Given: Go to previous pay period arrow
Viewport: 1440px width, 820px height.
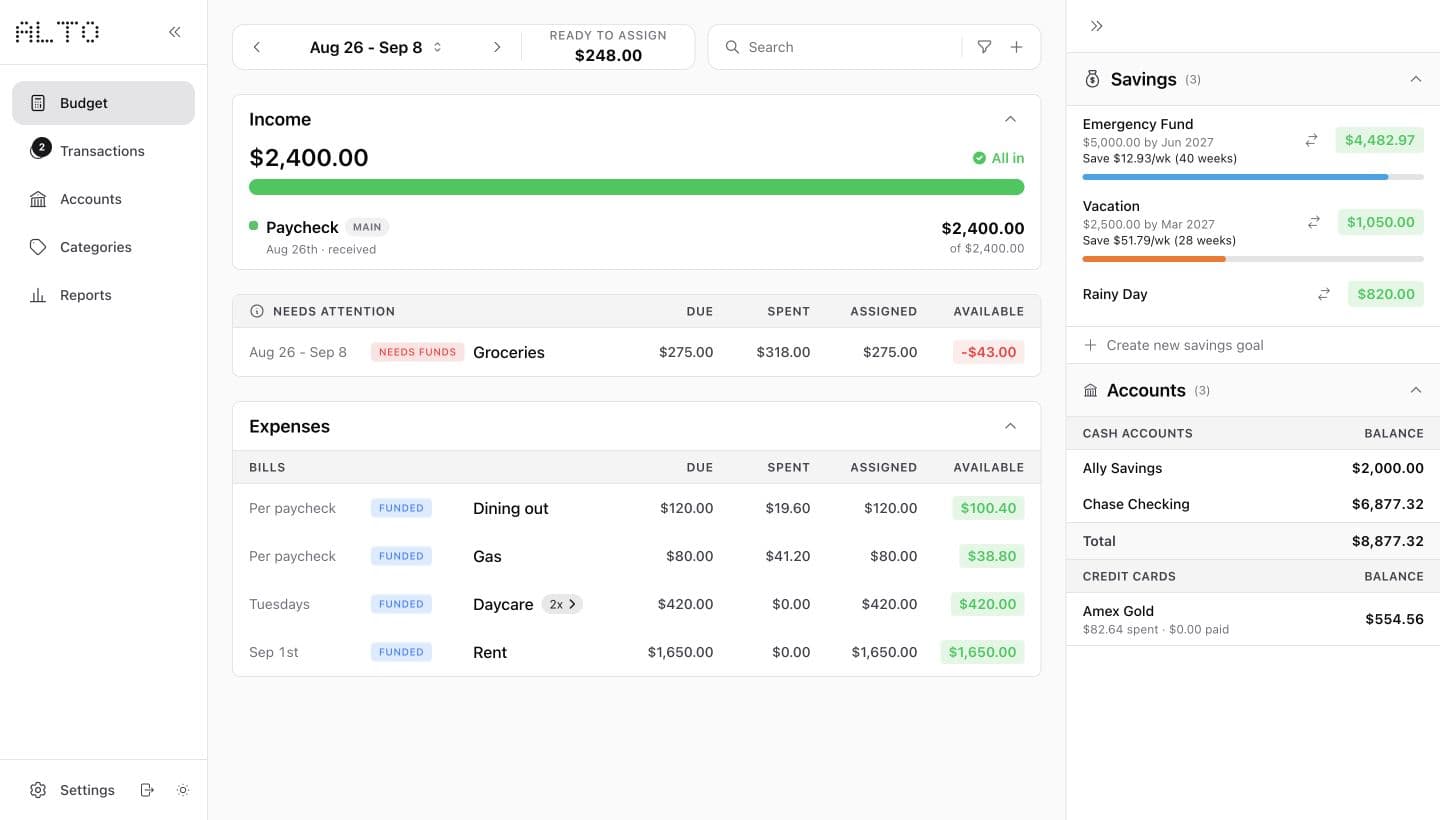Looking at the screenshot, I should 257,47.
